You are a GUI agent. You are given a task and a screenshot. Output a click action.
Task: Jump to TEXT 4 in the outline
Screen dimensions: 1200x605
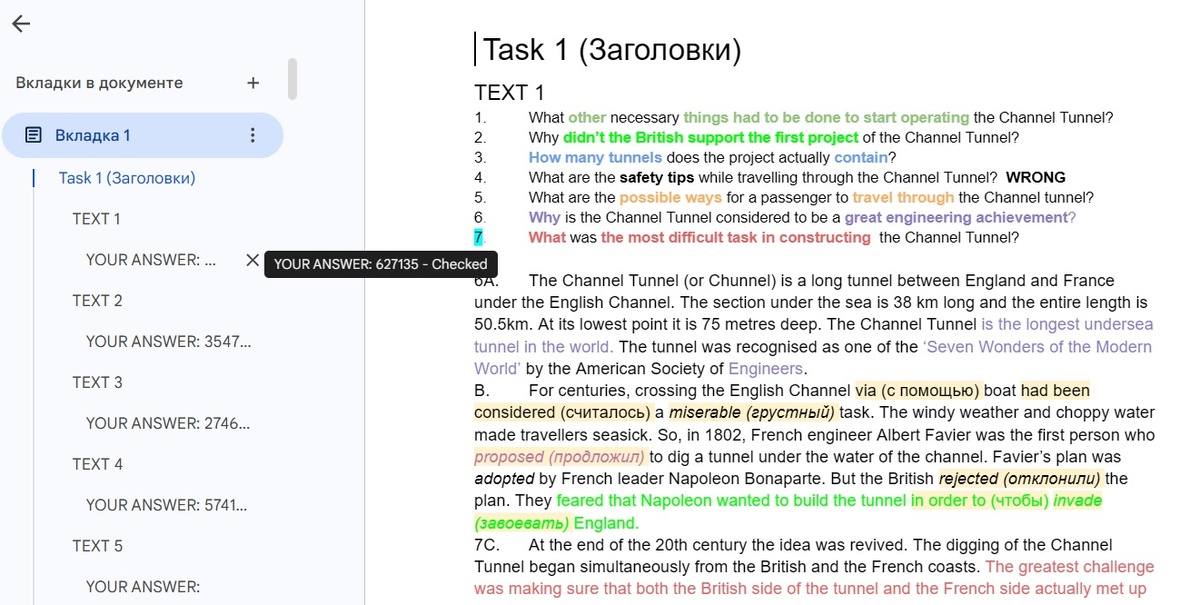(x=97, y=464)
